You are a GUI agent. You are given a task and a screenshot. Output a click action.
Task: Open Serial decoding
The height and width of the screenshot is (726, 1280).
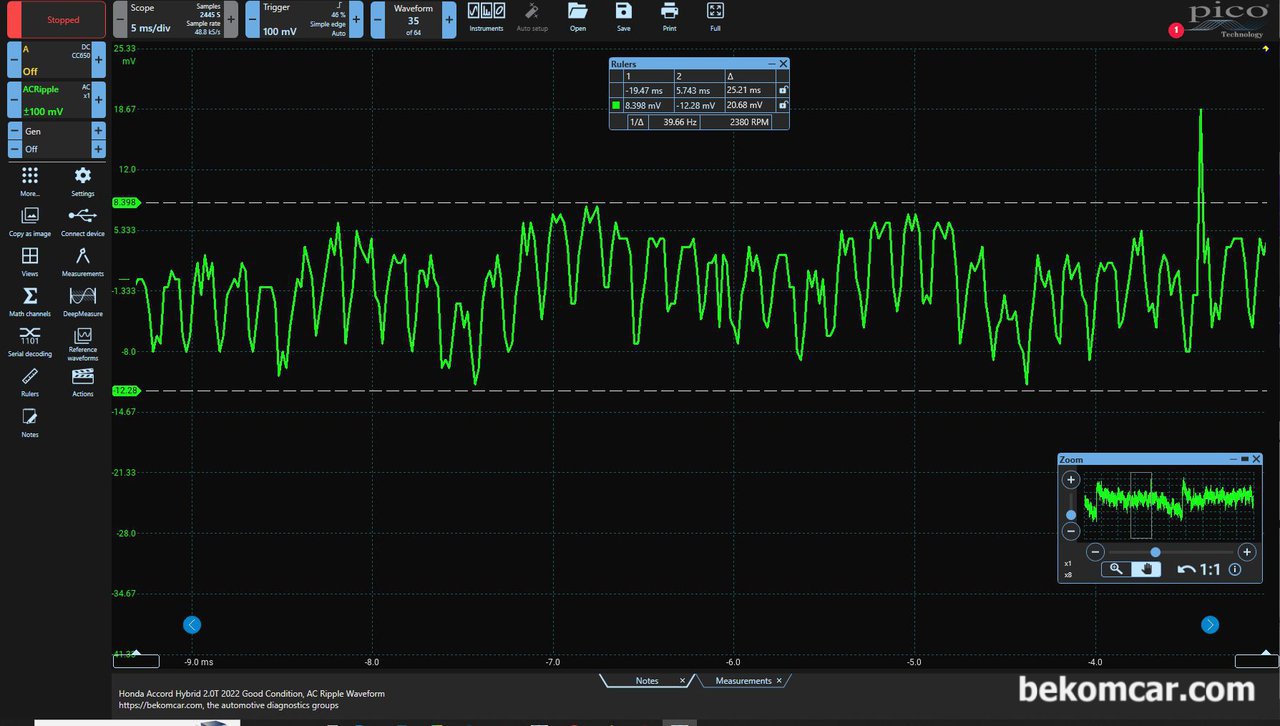tap(30, 340)
